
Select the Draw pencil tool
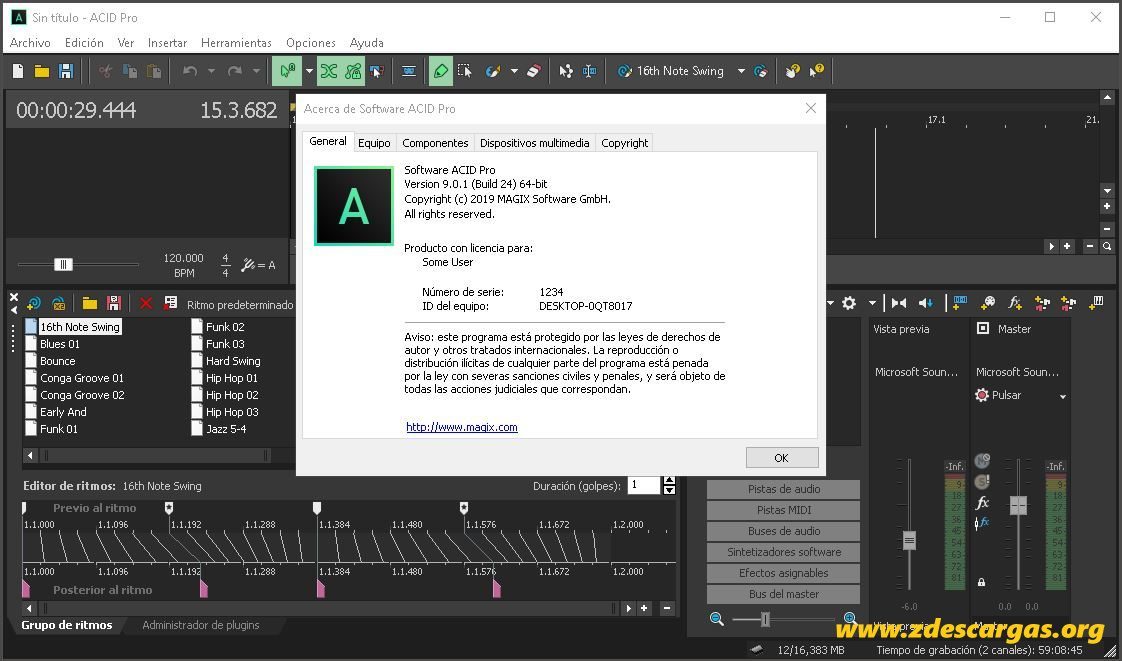[441, 71]
